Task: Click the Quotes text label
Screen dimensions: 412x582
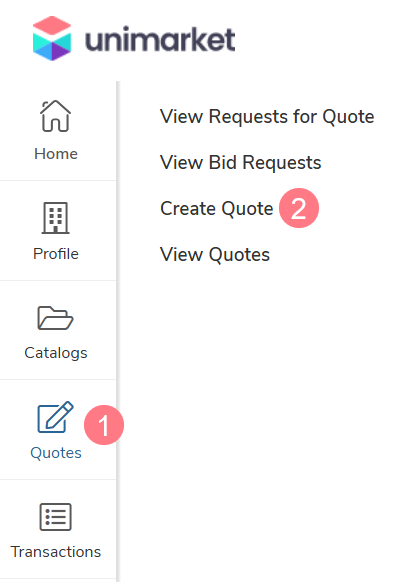Action: click(56, 453)
